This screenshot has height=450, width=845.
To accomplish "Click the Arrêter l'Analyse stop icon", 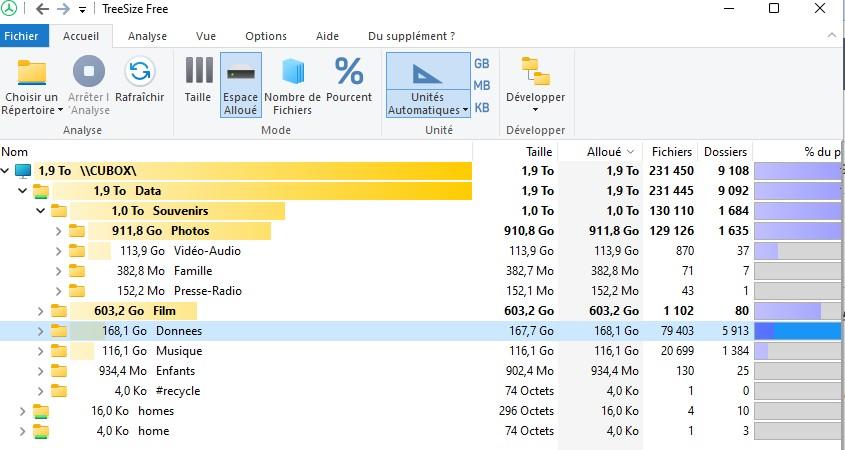I will (x=89, y=72).
